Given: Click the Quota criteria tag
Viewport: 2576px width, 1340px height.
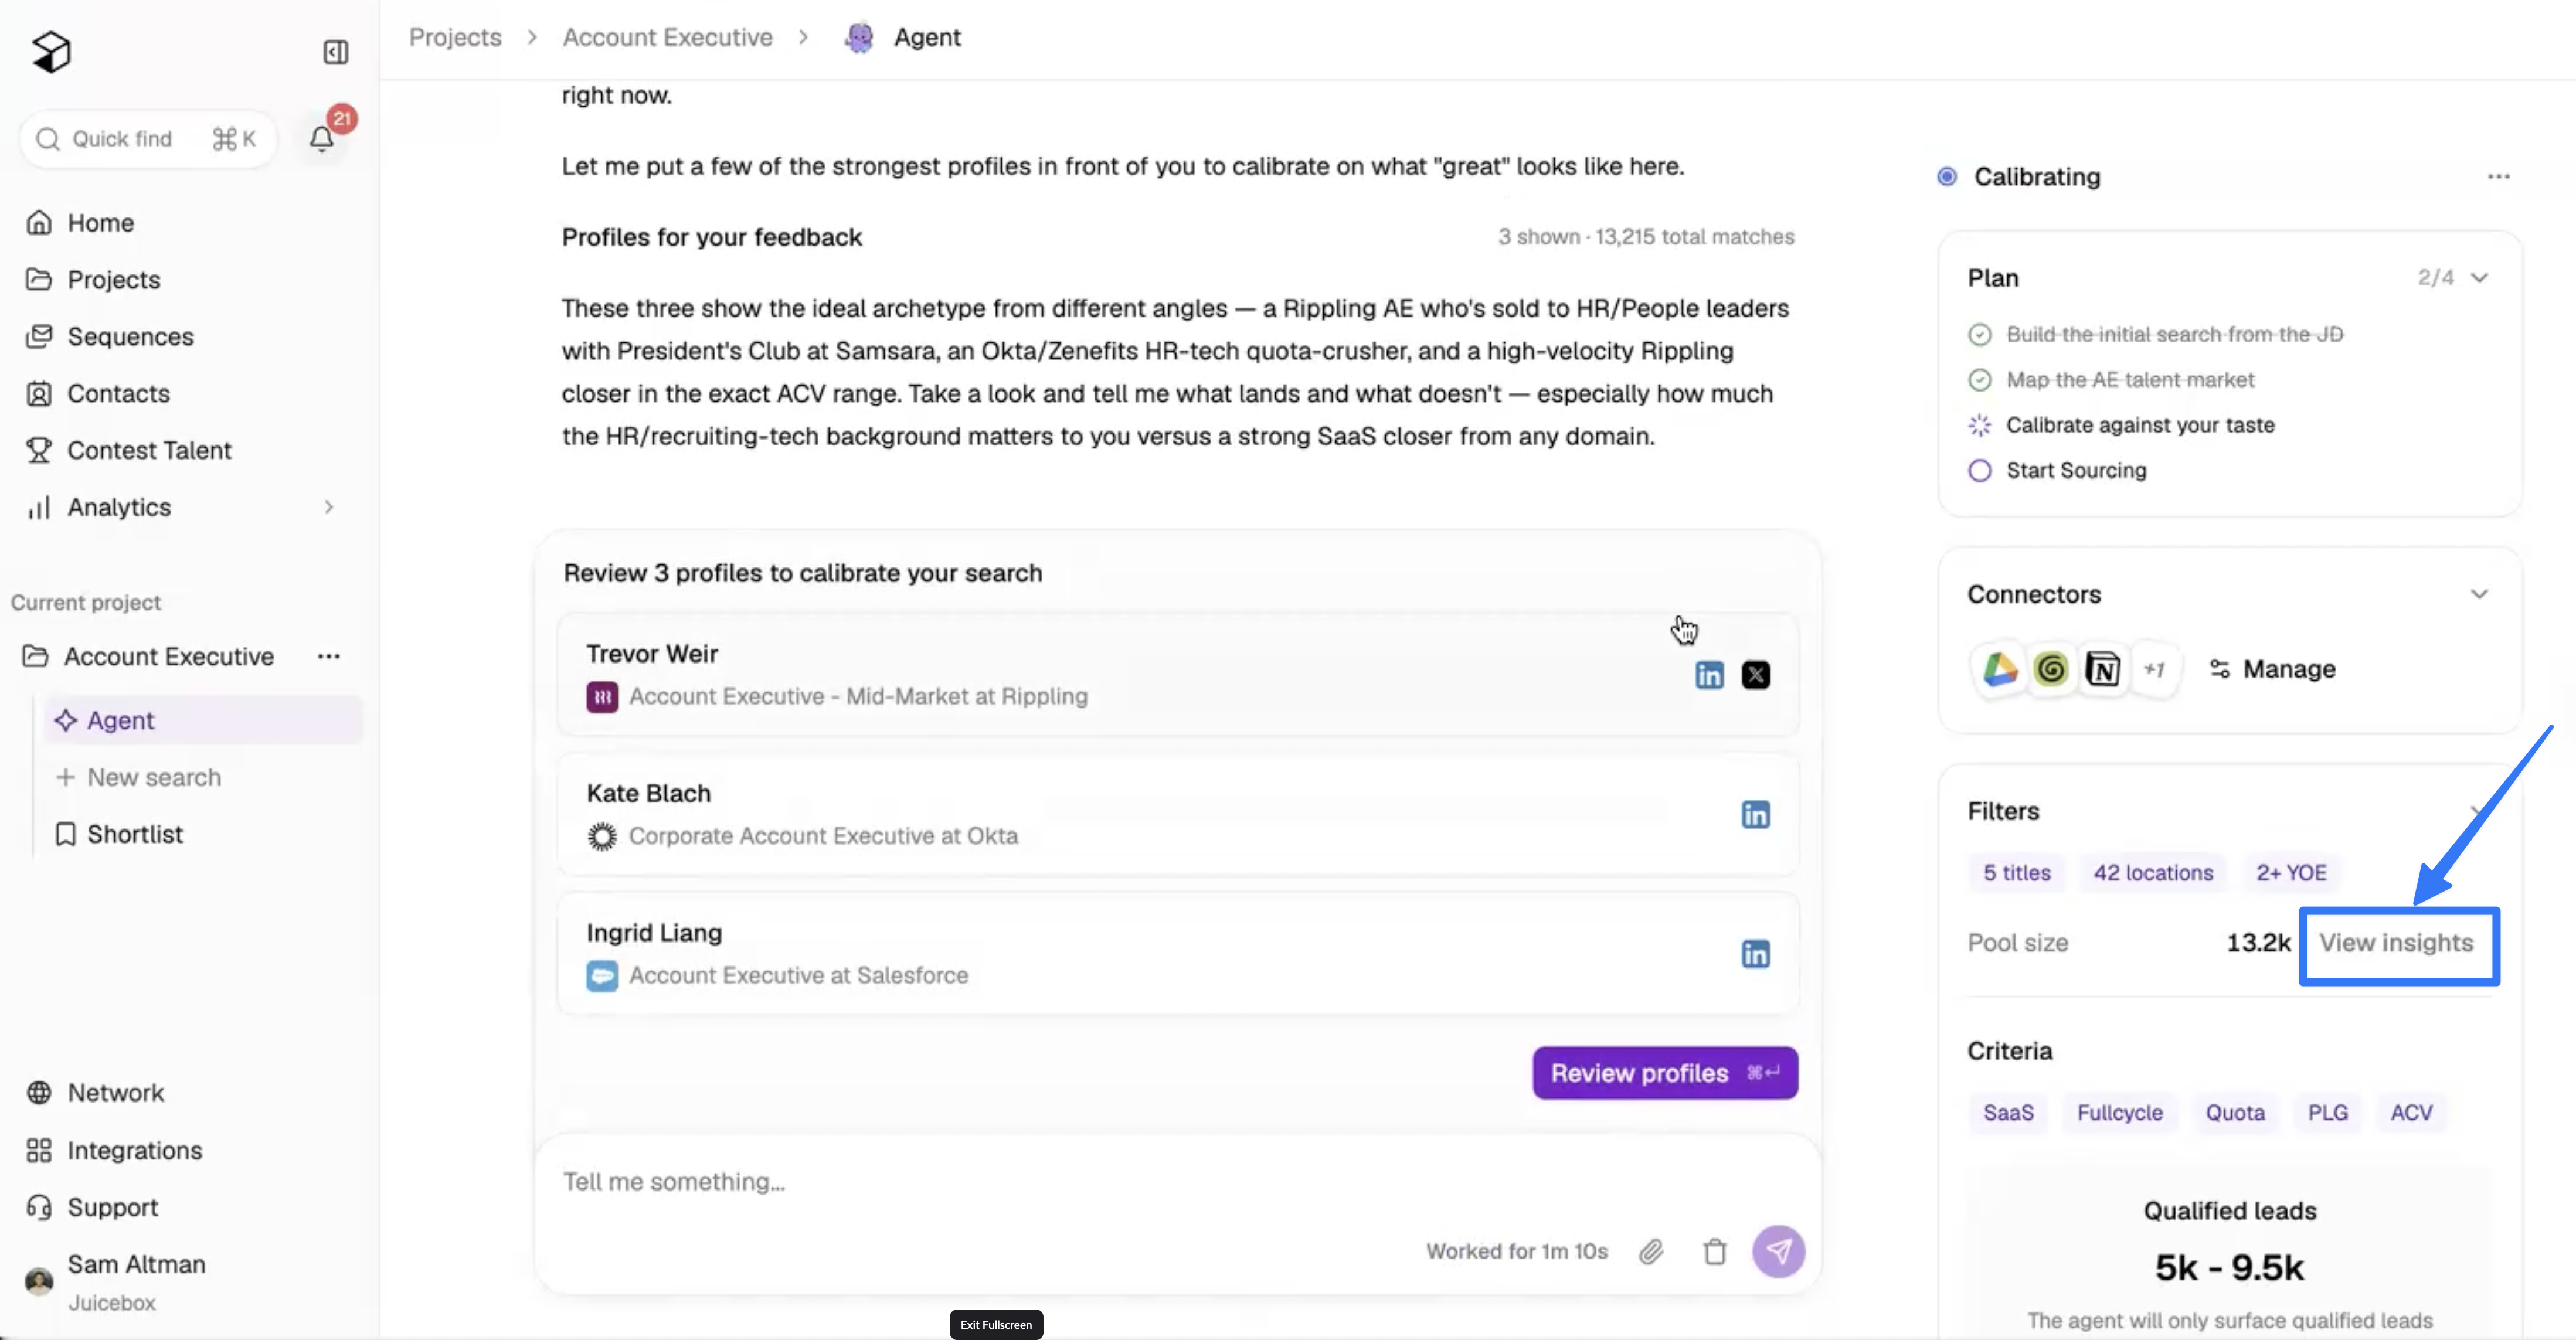Looking at the screenshot, I should [2235, 1113].
